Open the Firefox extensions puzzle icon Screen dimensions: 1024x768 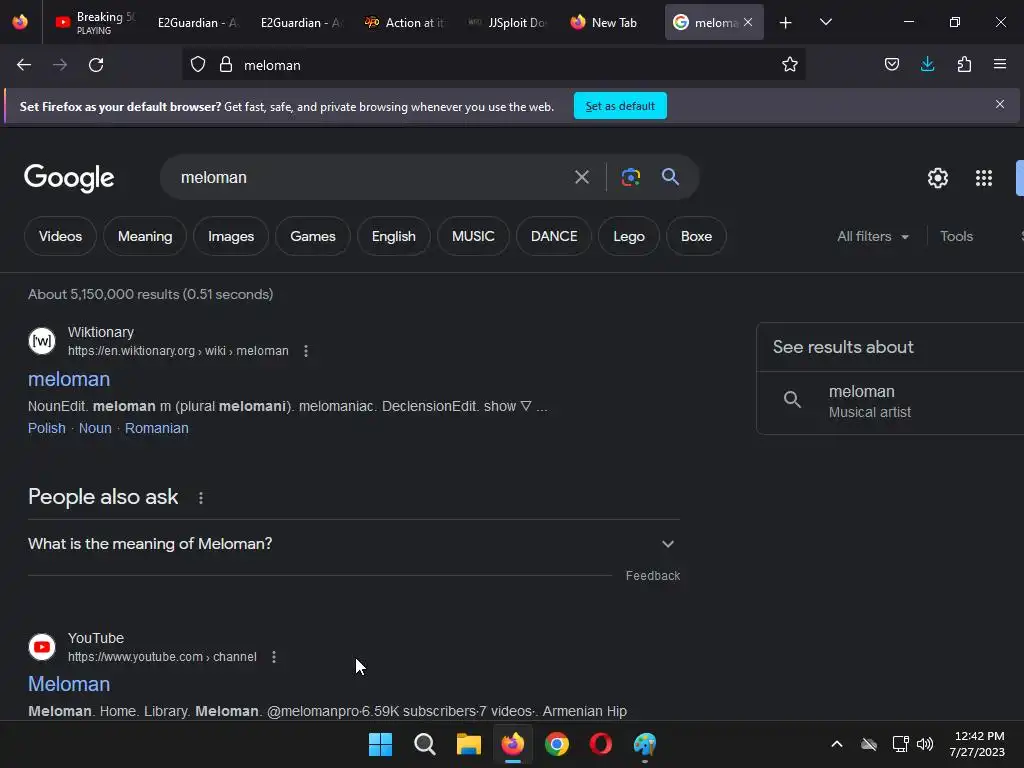pos(964,65)
